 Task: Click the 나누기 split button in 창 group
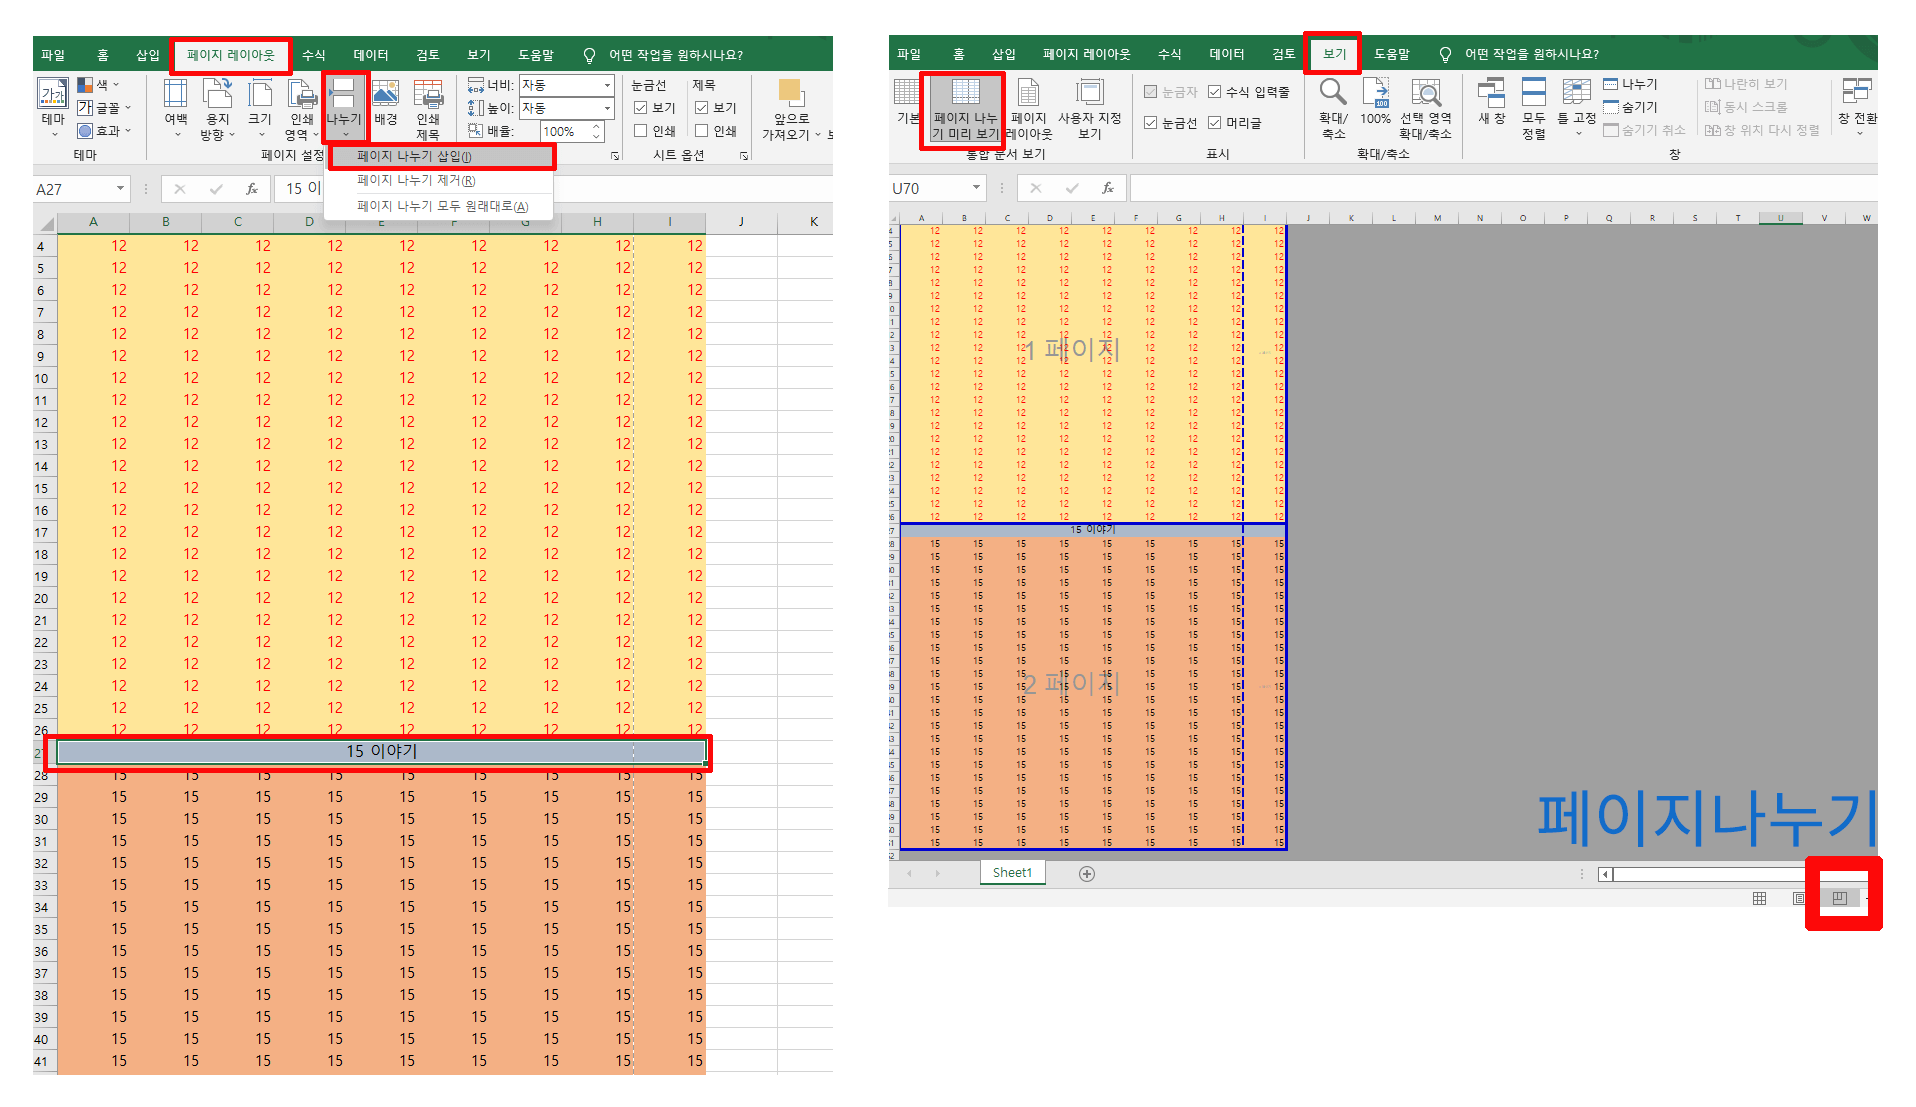[x=1630, y=85]
